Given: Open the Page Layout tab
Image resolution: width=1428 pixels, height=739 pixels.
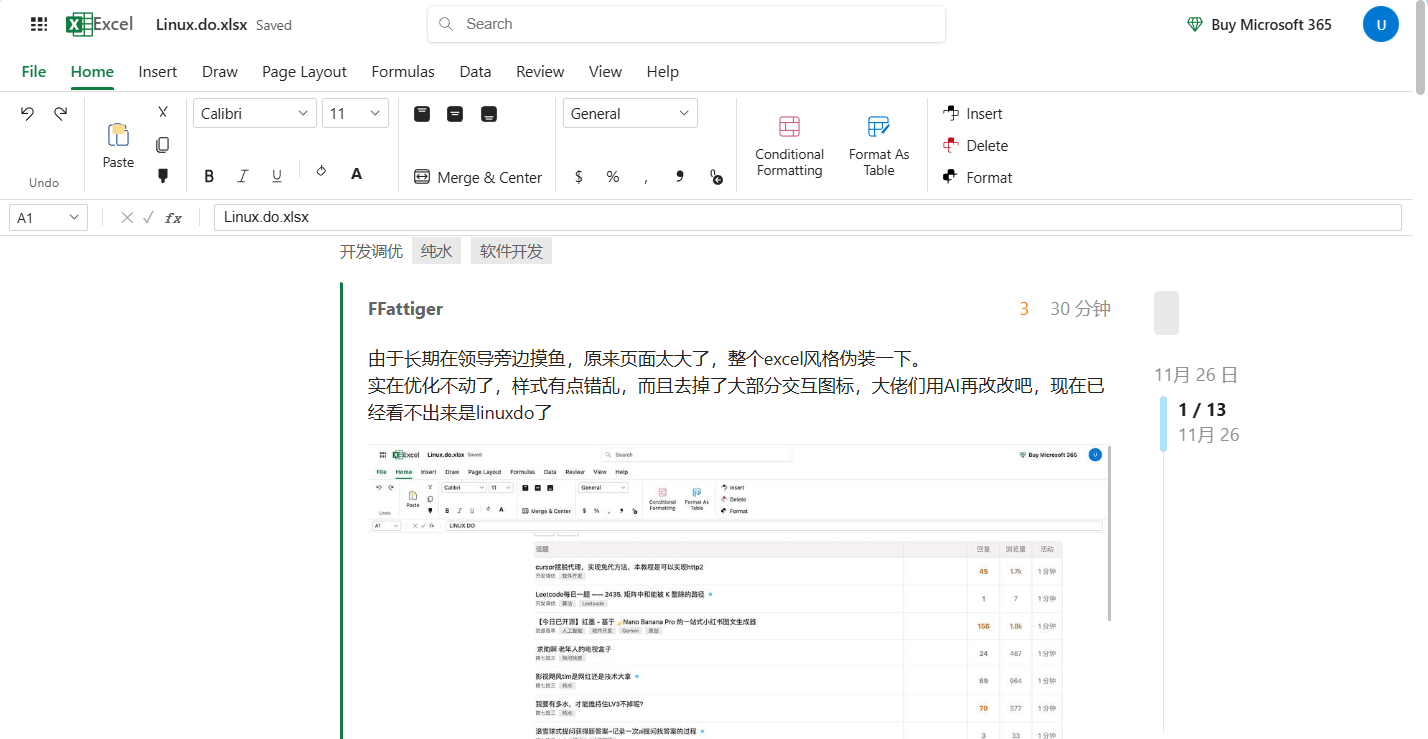Looking at the screenshot, I should (x=304, y=72).
